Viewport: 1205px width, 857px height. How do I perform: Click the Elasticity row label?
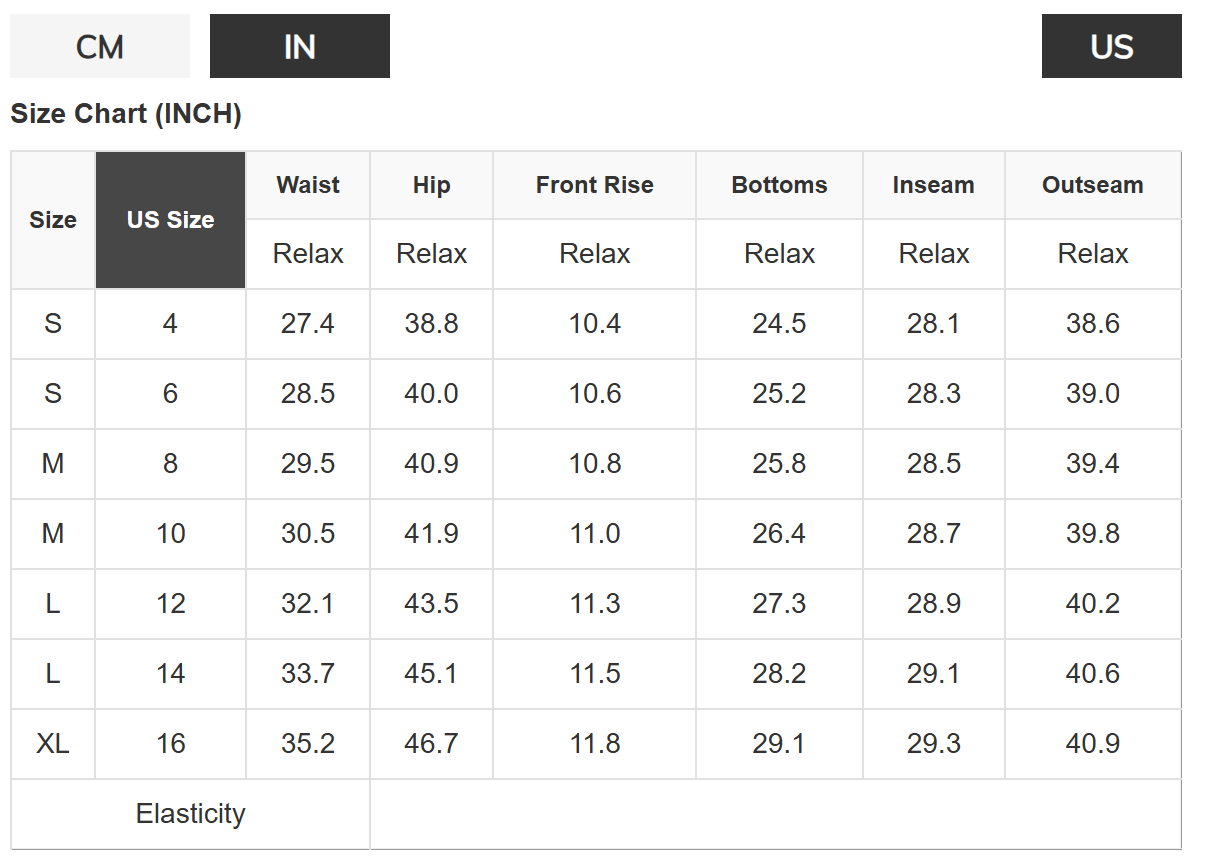click(x=190, y=814)
